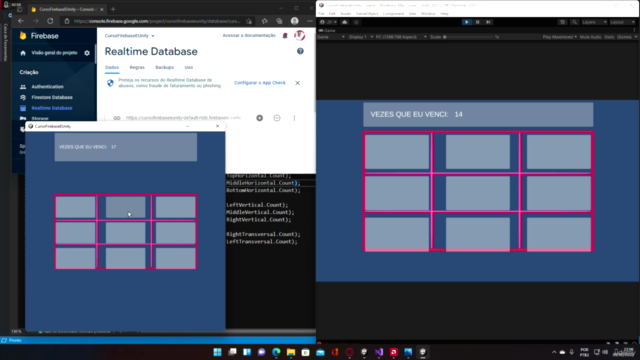The image size is (640, 360).
Task: Open browser collections icon
Action: coord(279,21)
